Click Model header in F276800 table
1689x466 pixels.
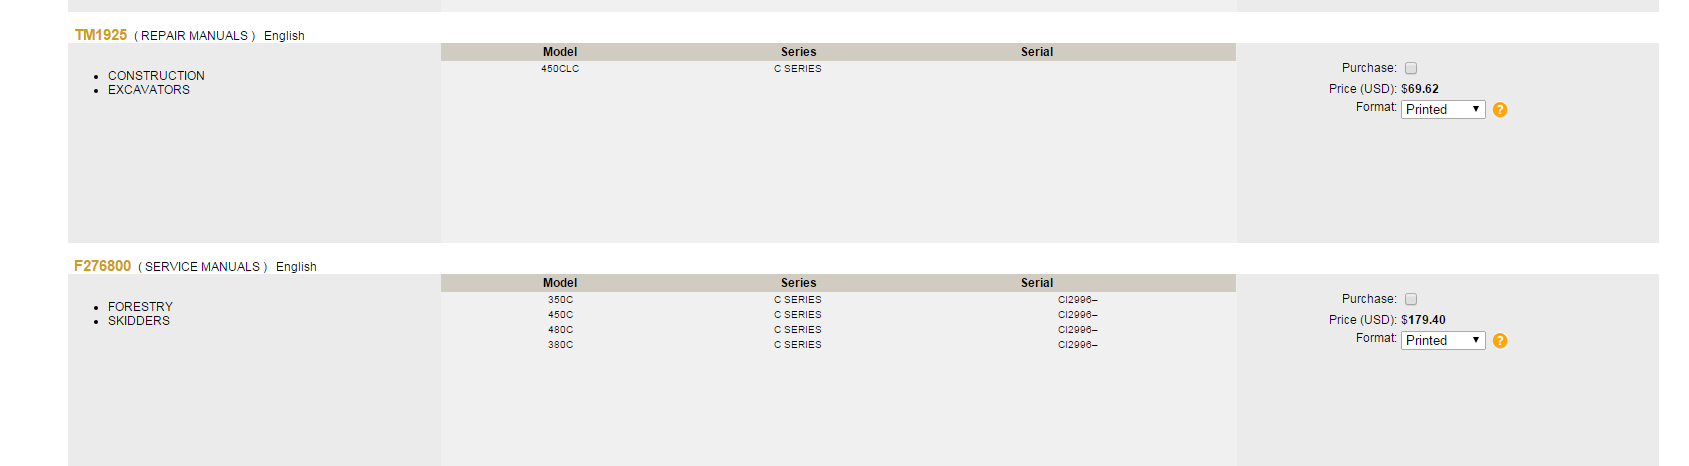pyautogui.click(x=560, y=283)
